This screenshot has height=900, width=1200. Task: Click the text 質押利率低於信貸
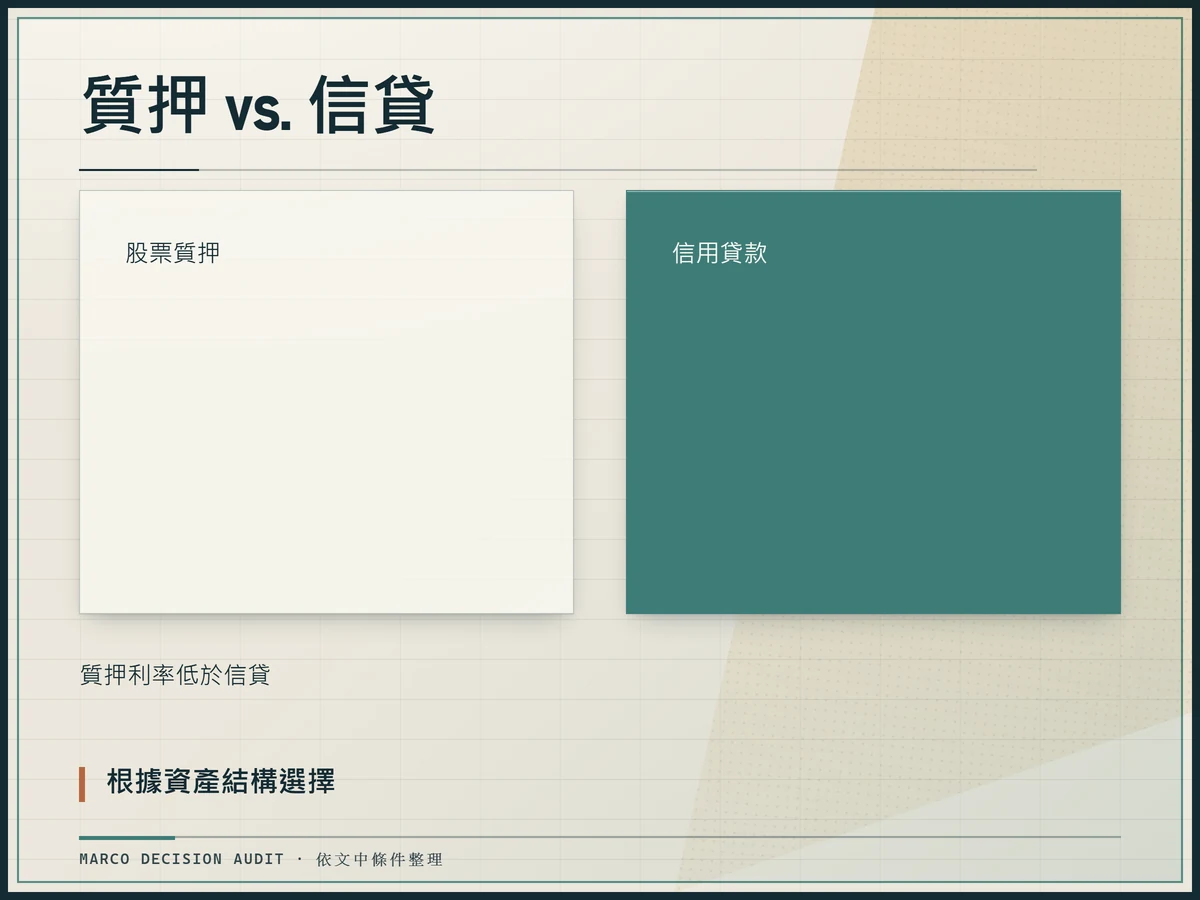[175, 675]
